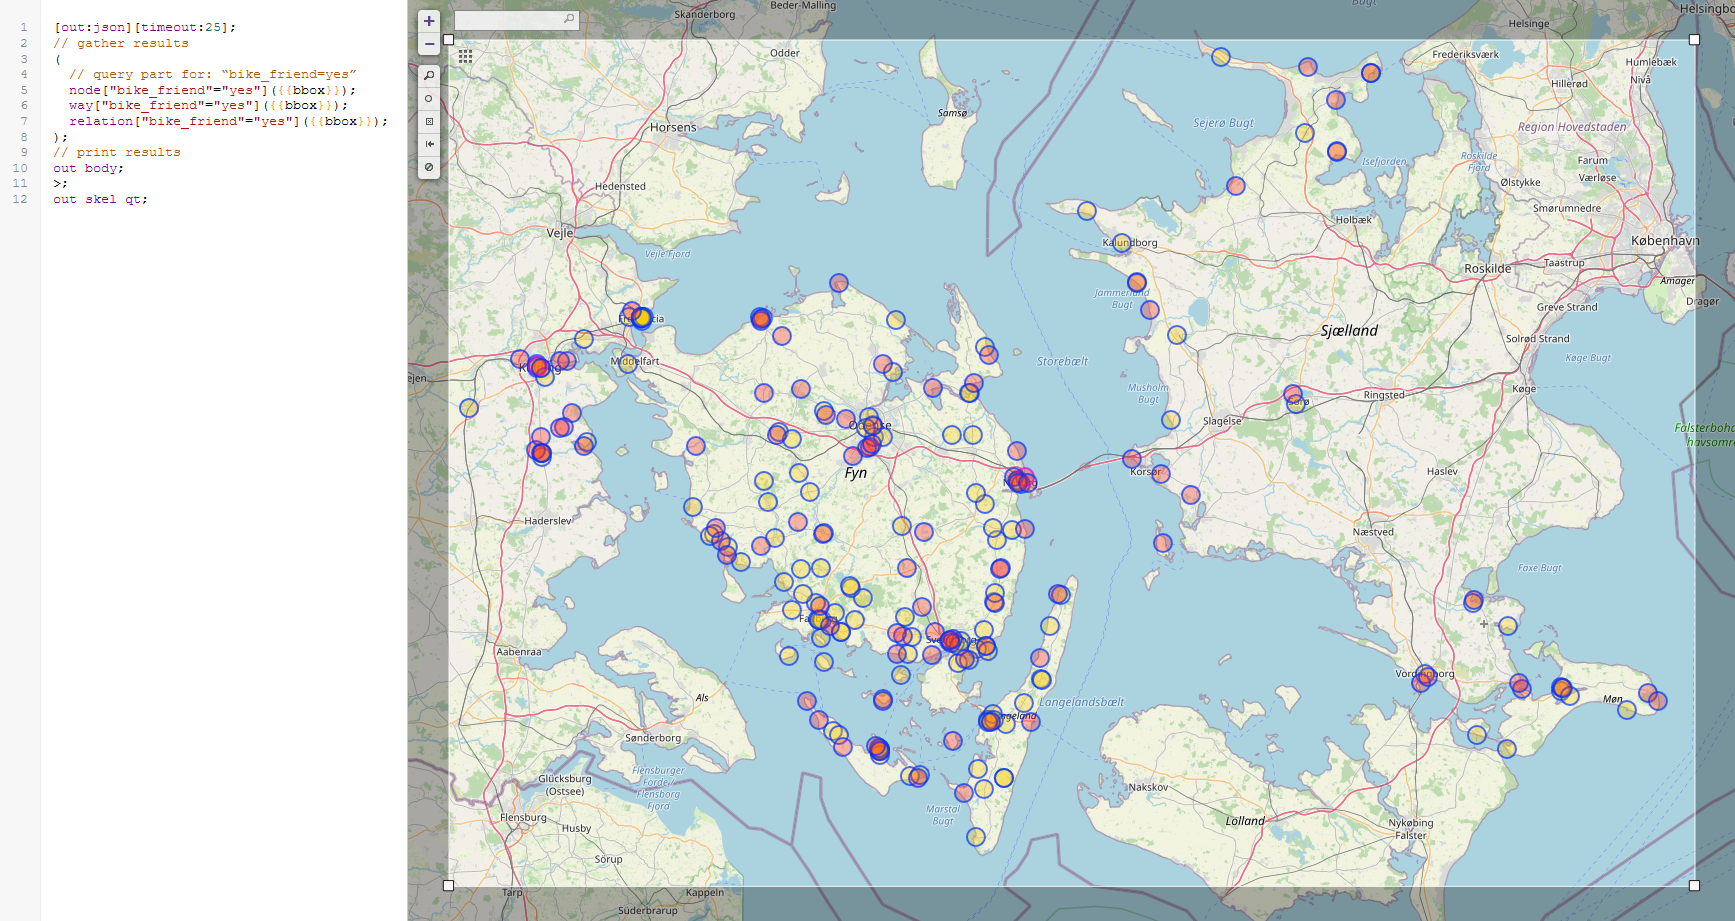Select the top-left bounding box corner handle
The height and width of the screenshot is (921, 1735).
[448, 40]
